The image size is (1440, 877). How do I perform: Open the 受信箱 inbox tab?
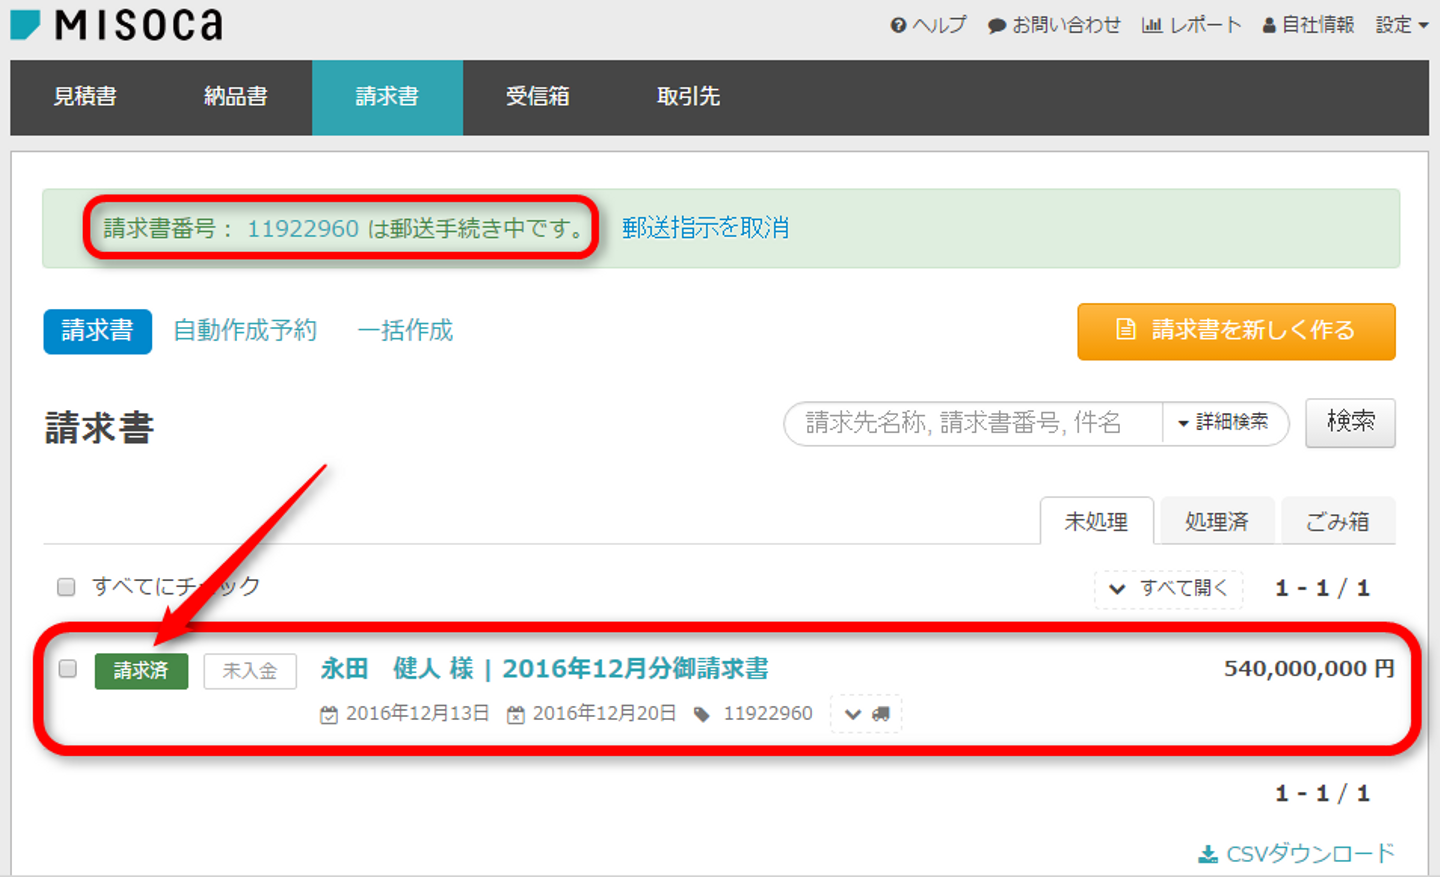pos(538,97)
